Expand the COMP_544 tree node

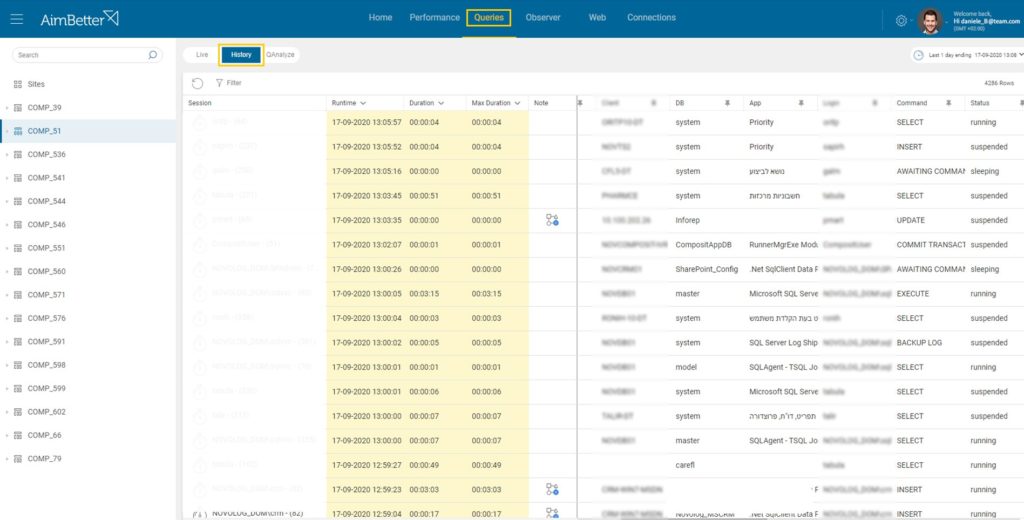pos(7,201)
